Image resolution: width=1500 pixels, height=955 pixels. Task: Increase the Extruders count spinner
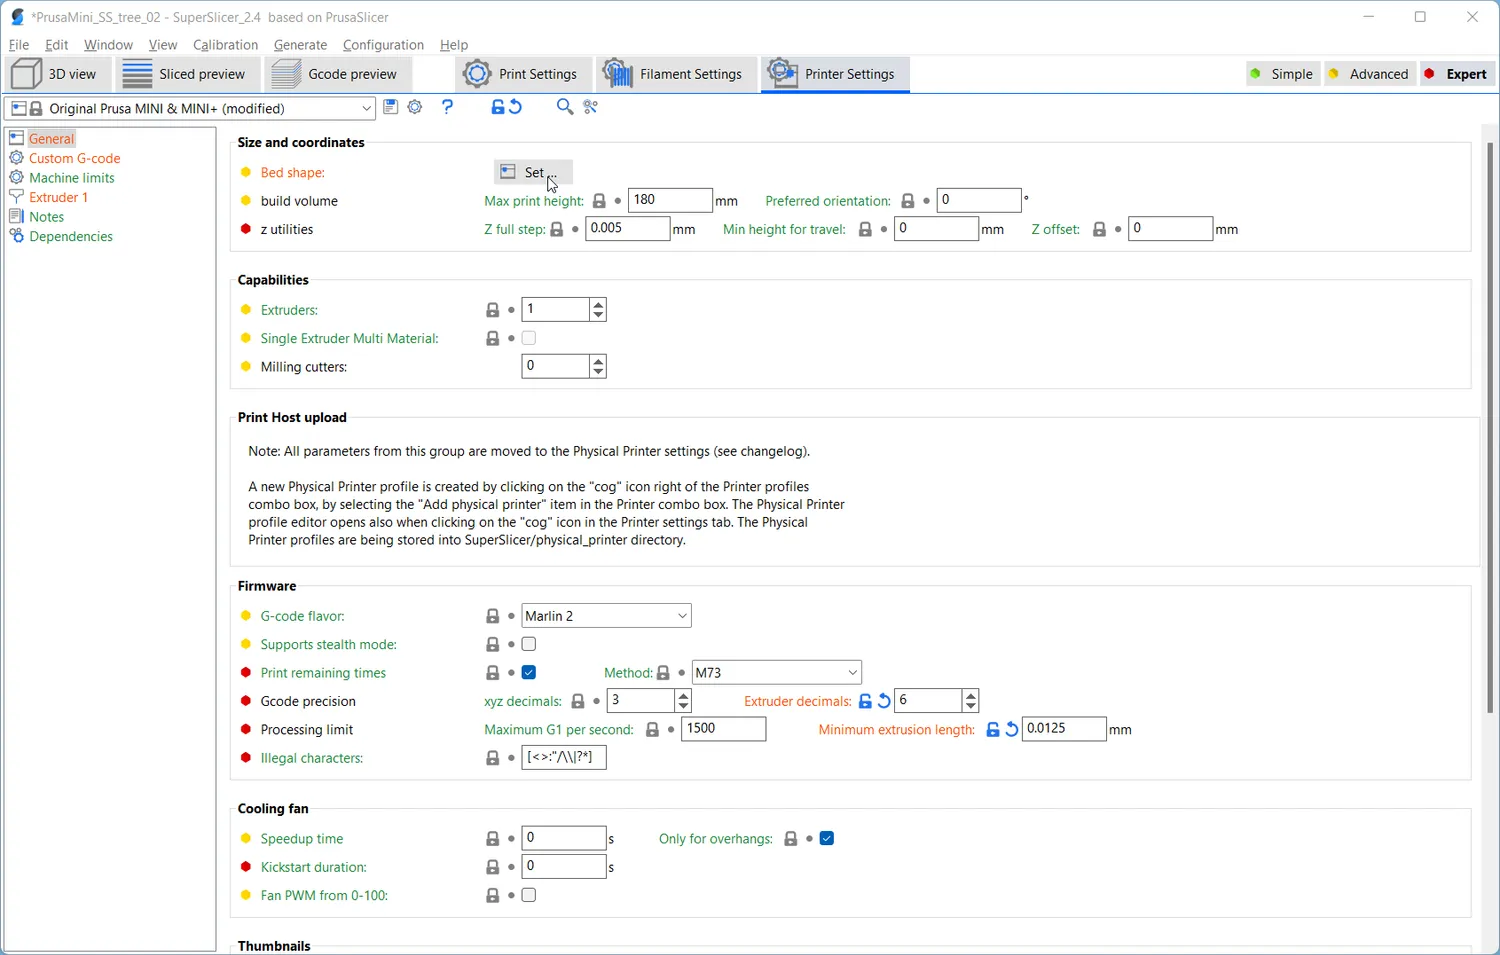click(598, 304)
